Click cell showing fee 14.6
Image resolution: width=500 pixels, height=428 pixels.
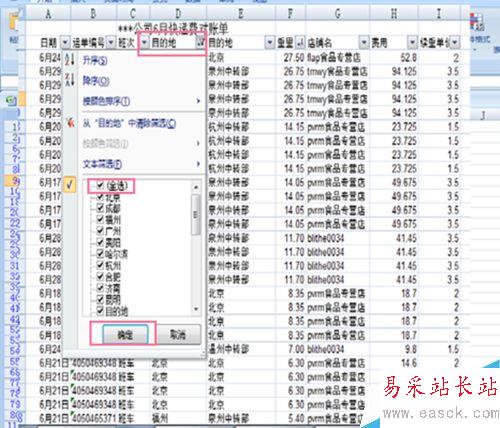coord(394,363)
